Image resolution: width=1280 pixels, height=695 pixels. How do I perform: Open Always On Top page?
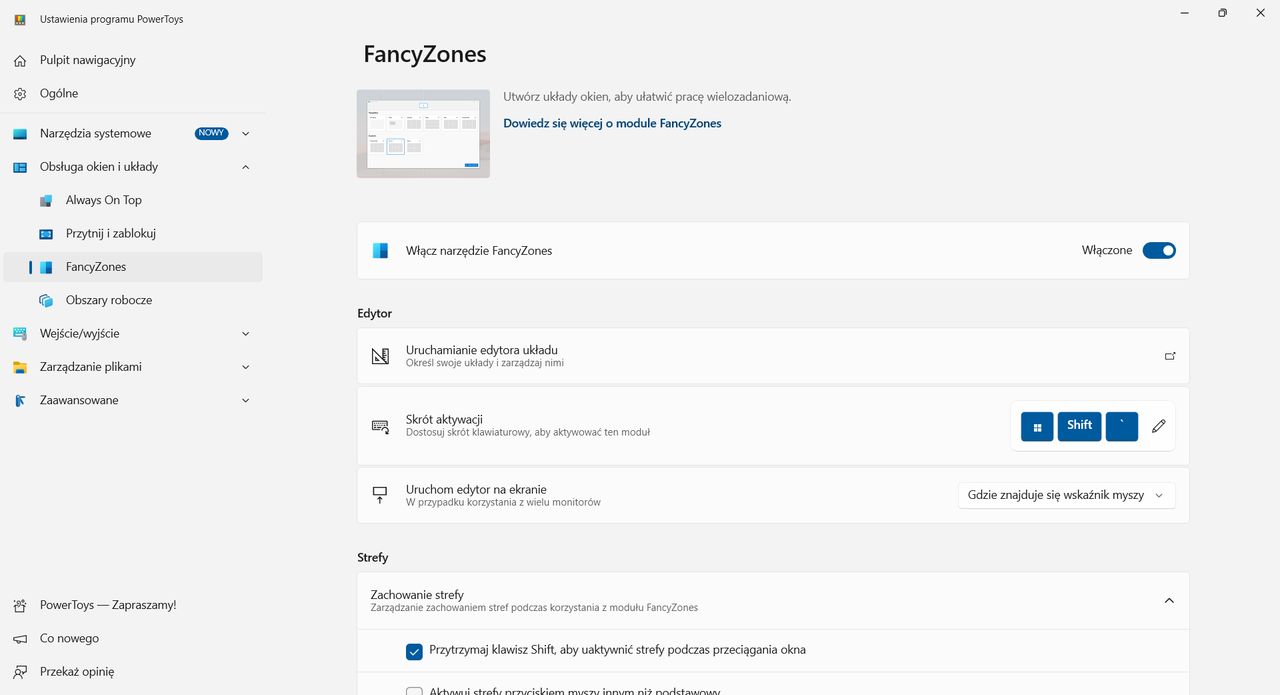point(132,200)
